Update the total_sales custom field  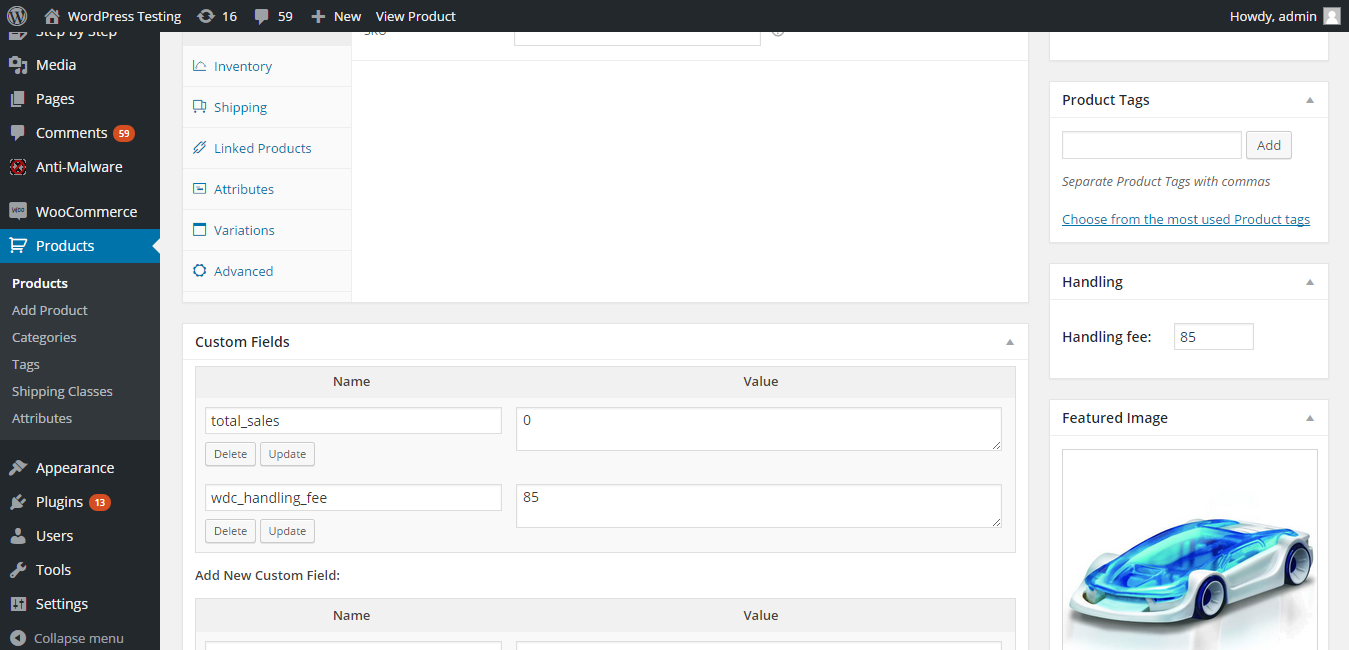[287, 454]
